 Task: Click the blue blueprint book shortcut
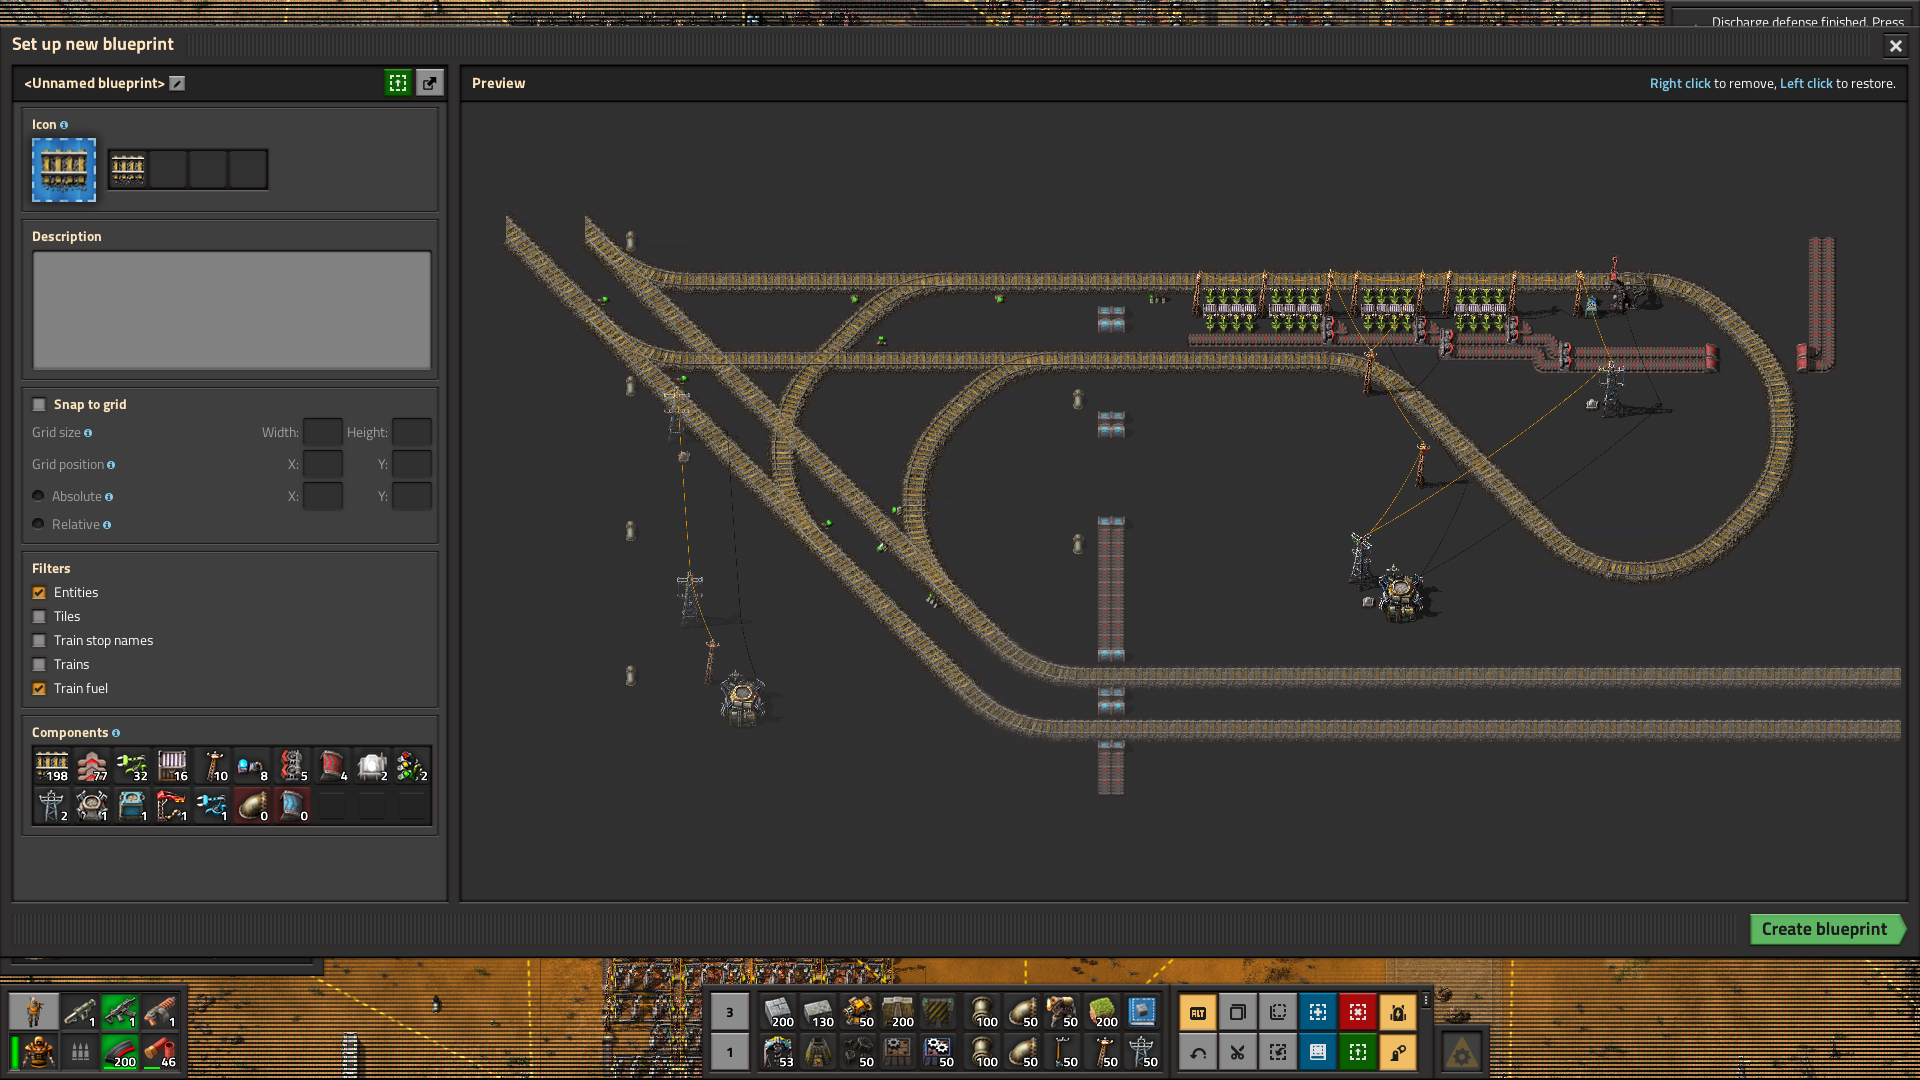pyautogui.click(x=1318, y=1053)
